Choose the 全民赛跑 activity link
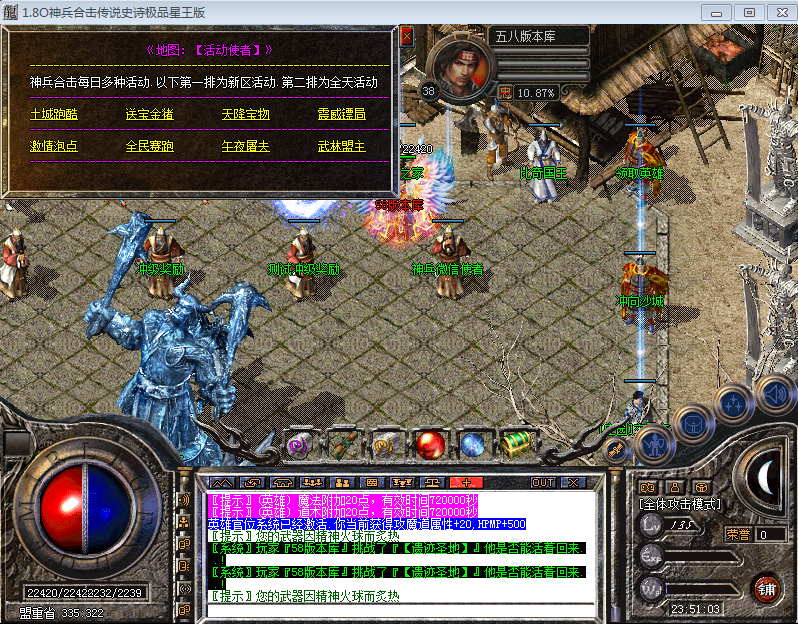Image resolution: width=798 pixels, height=624 pixels. pyautogui.click(x=150, y=146)
